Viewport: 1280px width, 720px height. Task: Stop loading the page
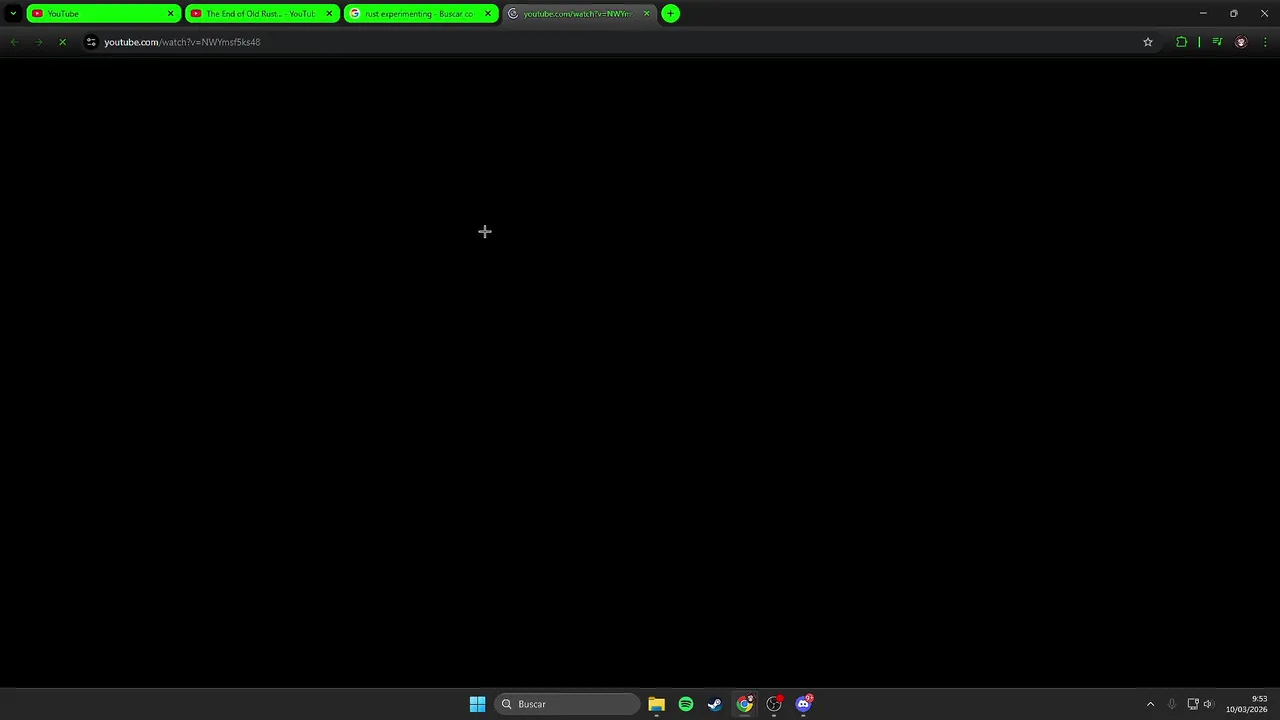(x=62, y=42)
